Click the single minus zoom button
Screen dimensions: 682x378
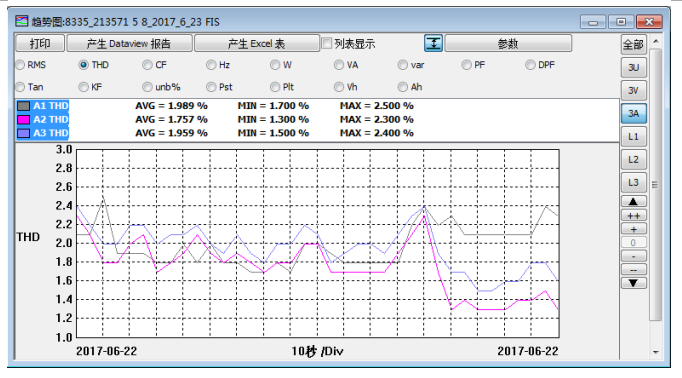pos(633,256)
